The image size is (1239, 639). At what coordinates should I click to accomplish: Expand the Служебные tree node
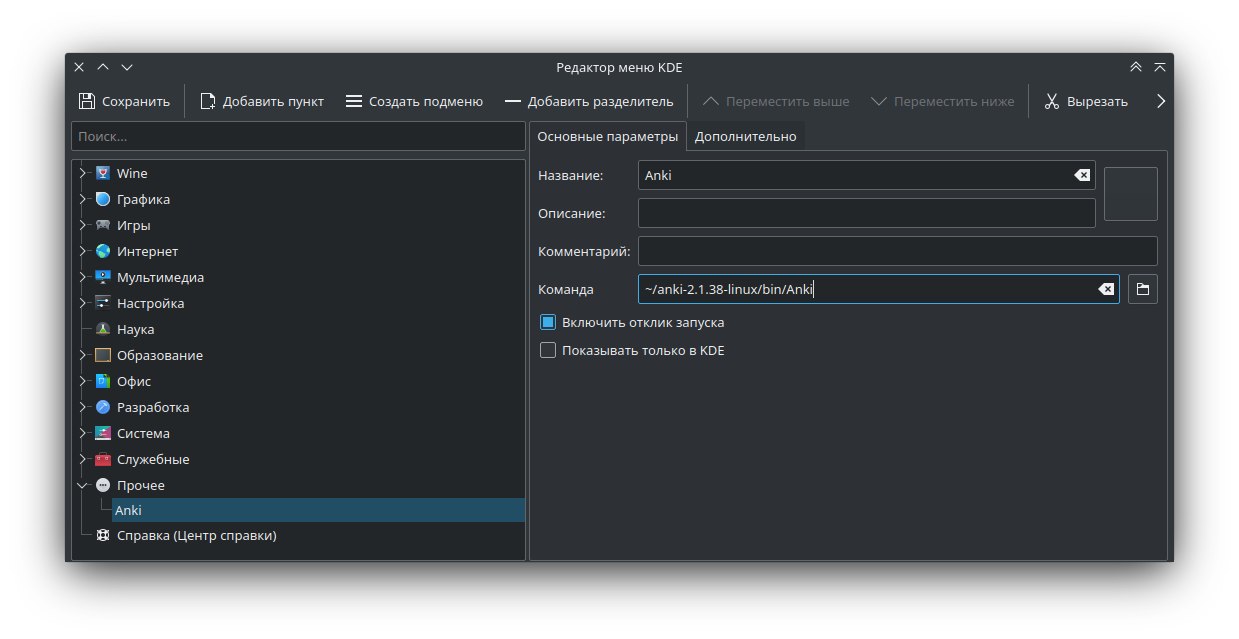pos(84,459)
